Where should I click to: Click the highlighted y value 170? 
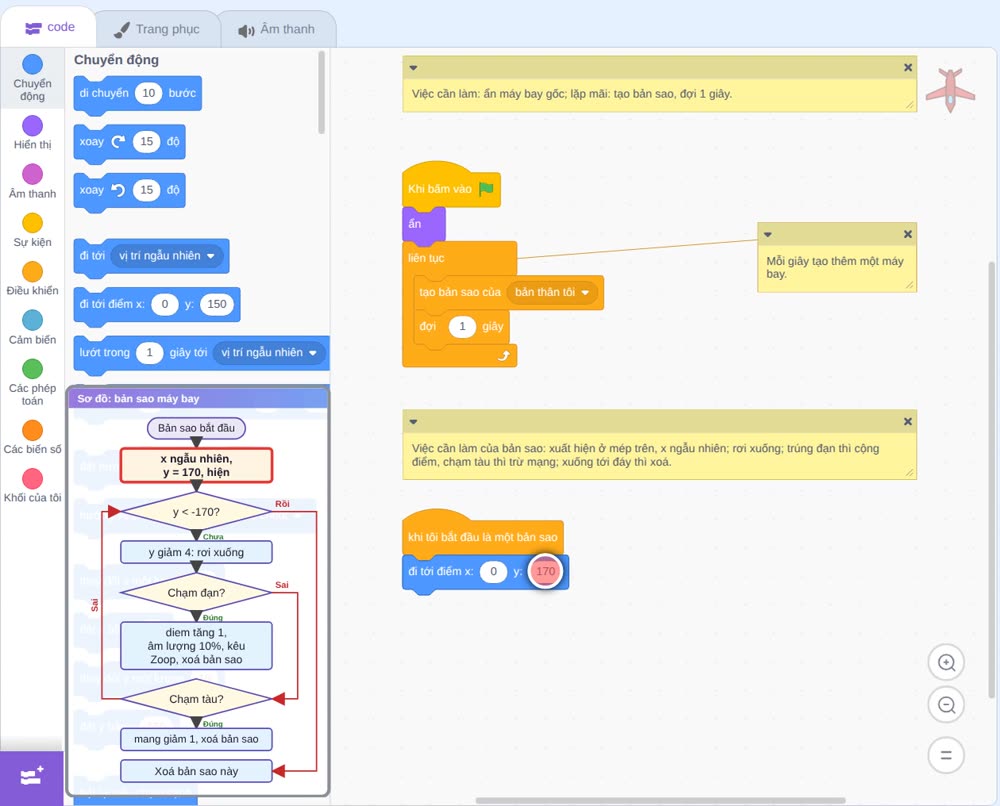545,571
